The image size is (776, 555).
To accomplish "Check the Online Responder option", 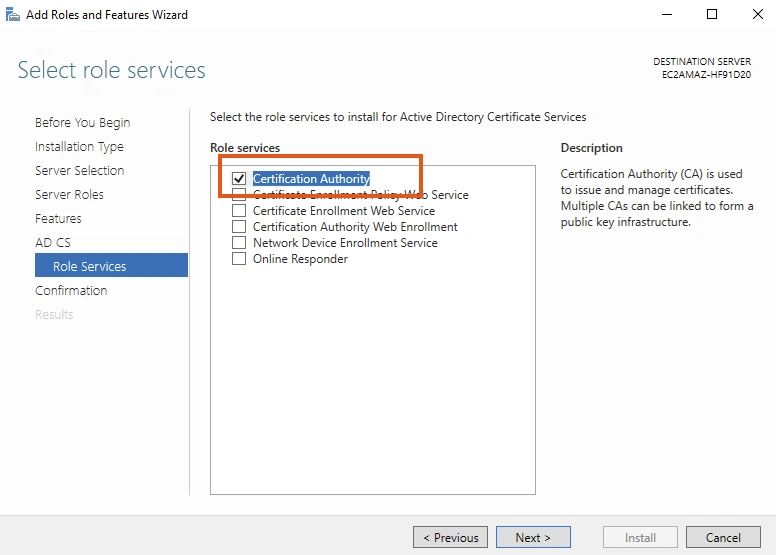I will click(x=239, y=259).
